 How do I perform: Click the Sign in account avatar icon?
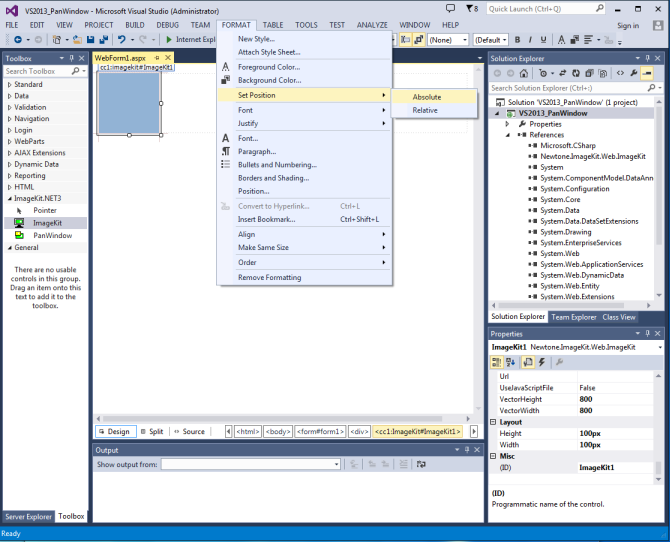pos(658,26)
